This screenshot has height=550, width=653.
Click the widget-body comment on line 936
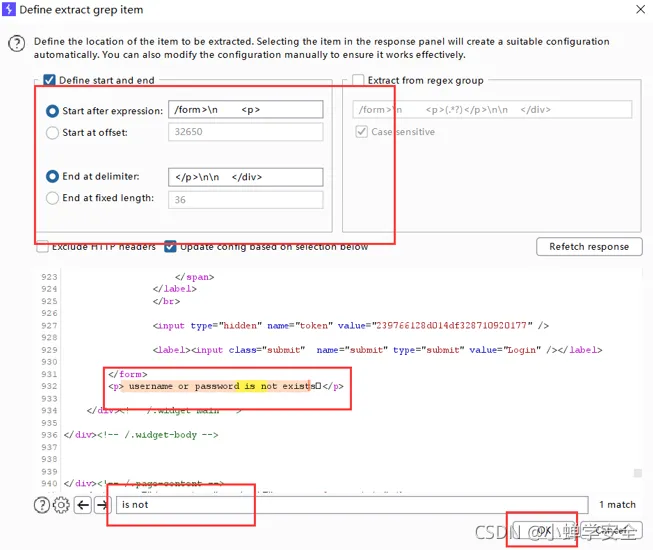click(x=157, y=435)
